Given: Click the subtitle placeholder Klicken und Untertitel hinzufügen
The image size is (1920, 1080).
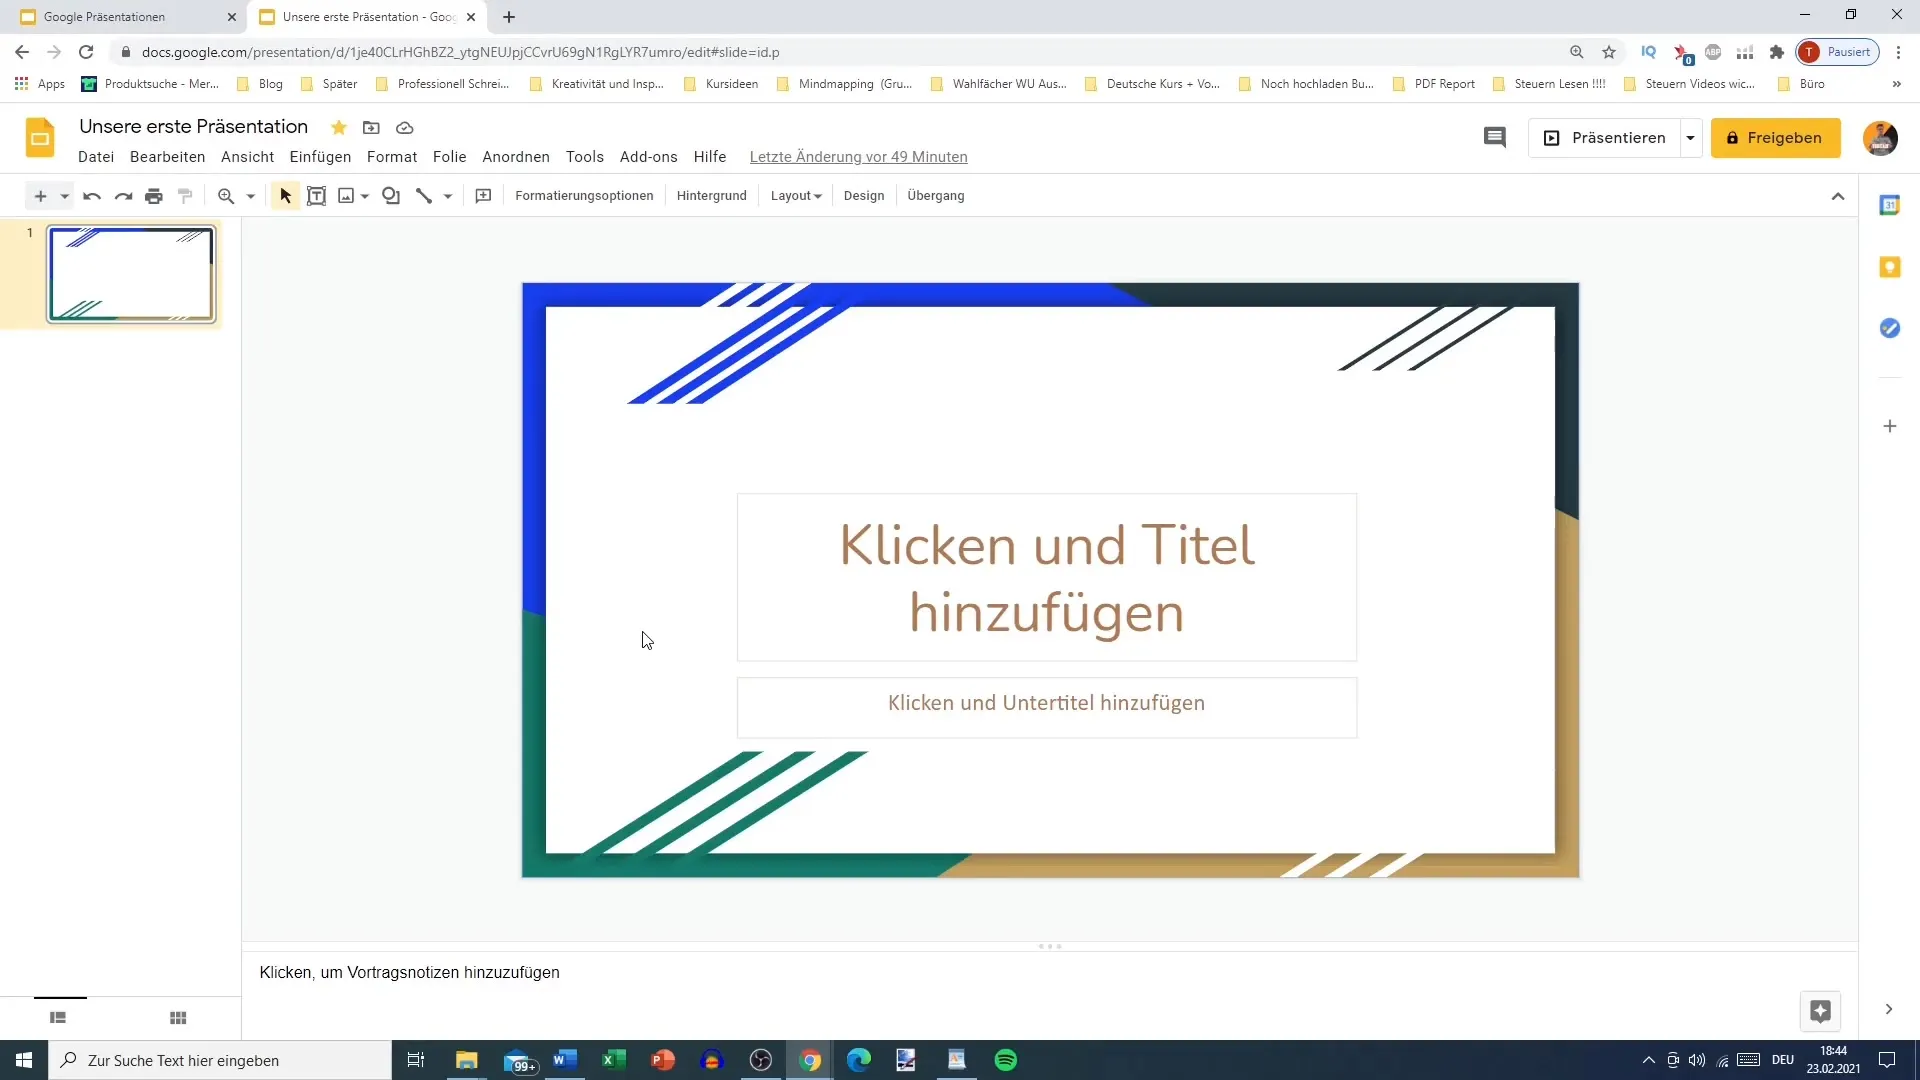Looking at the screenshot, I should [x=1047, y=707].
